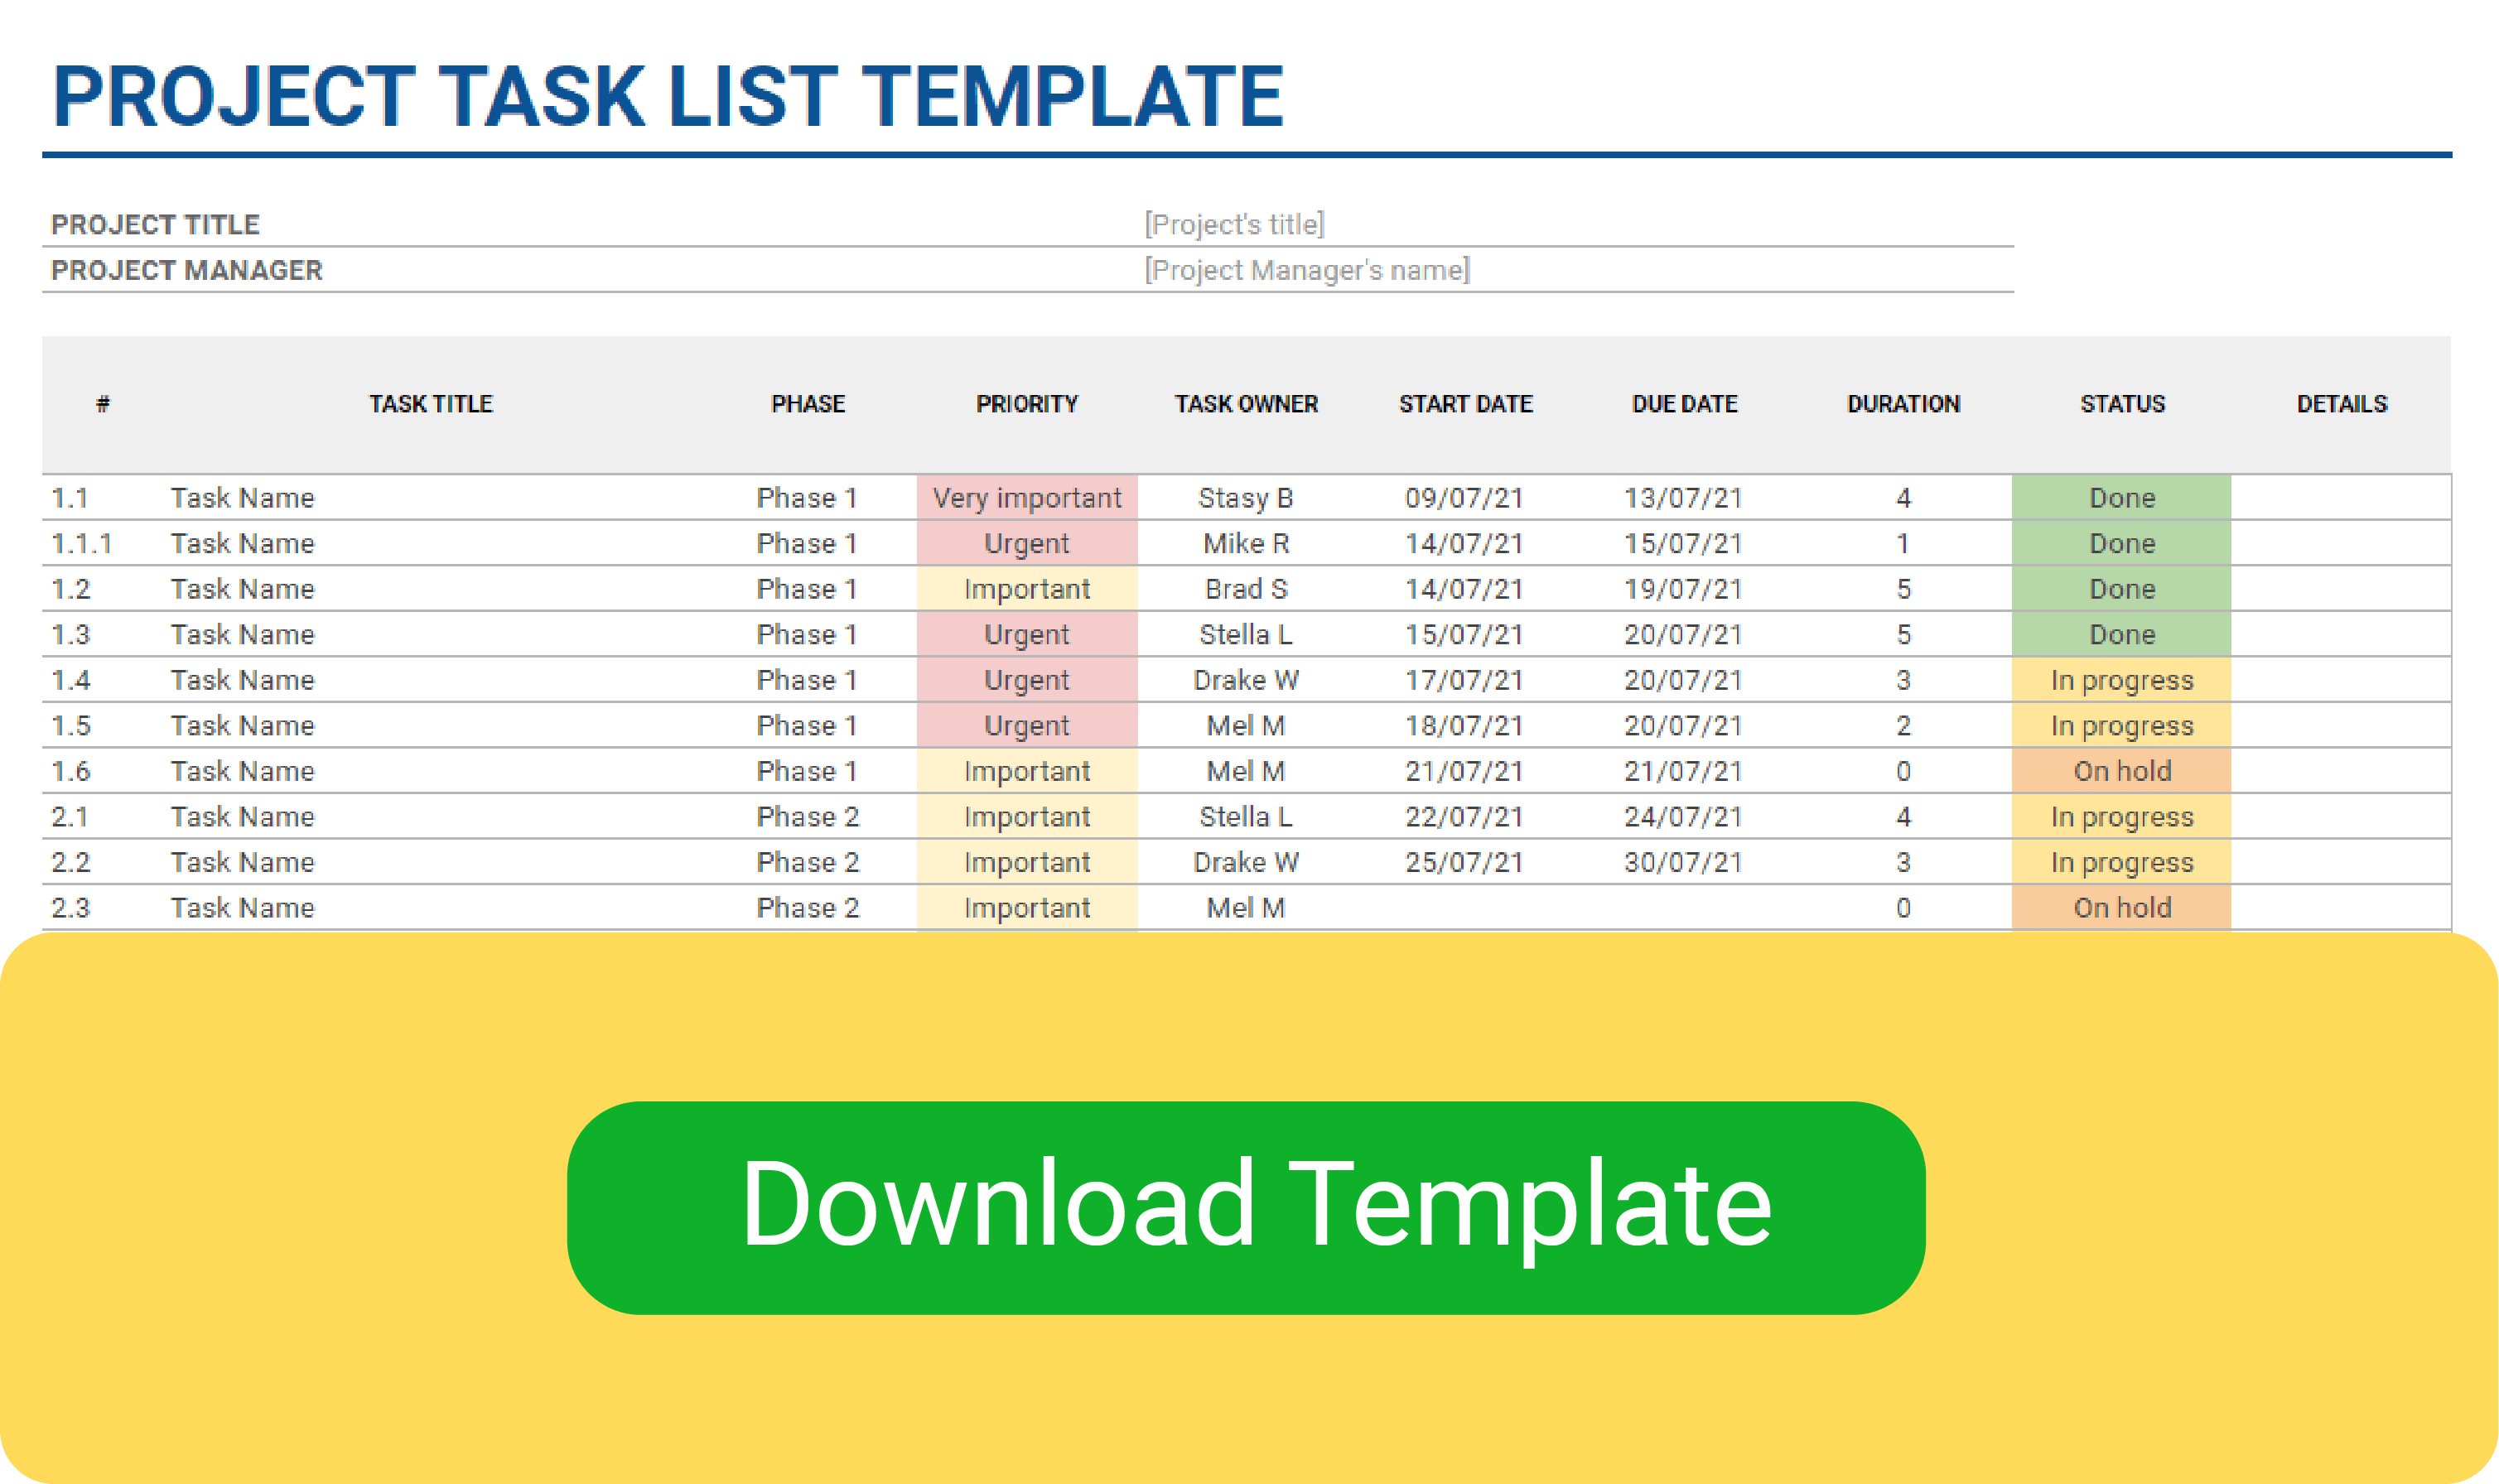Select the Important priority for task 1.2
2499x1484 pixels.
tap(1027, 589)
